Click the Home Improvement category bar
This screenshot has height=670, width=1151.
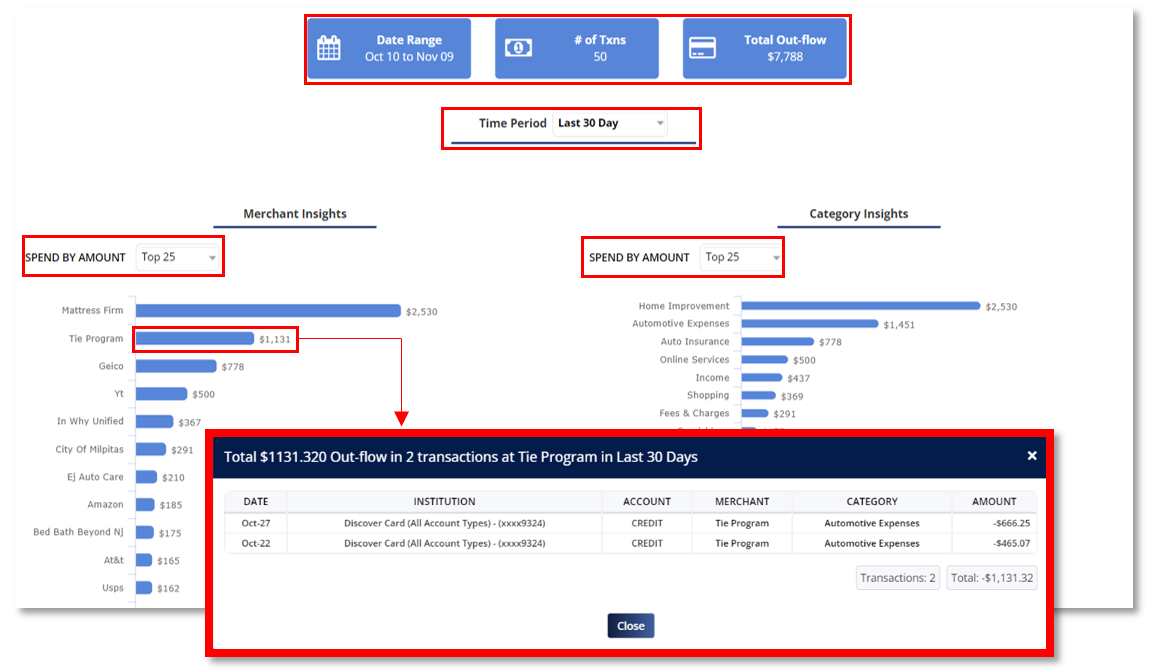860,306
